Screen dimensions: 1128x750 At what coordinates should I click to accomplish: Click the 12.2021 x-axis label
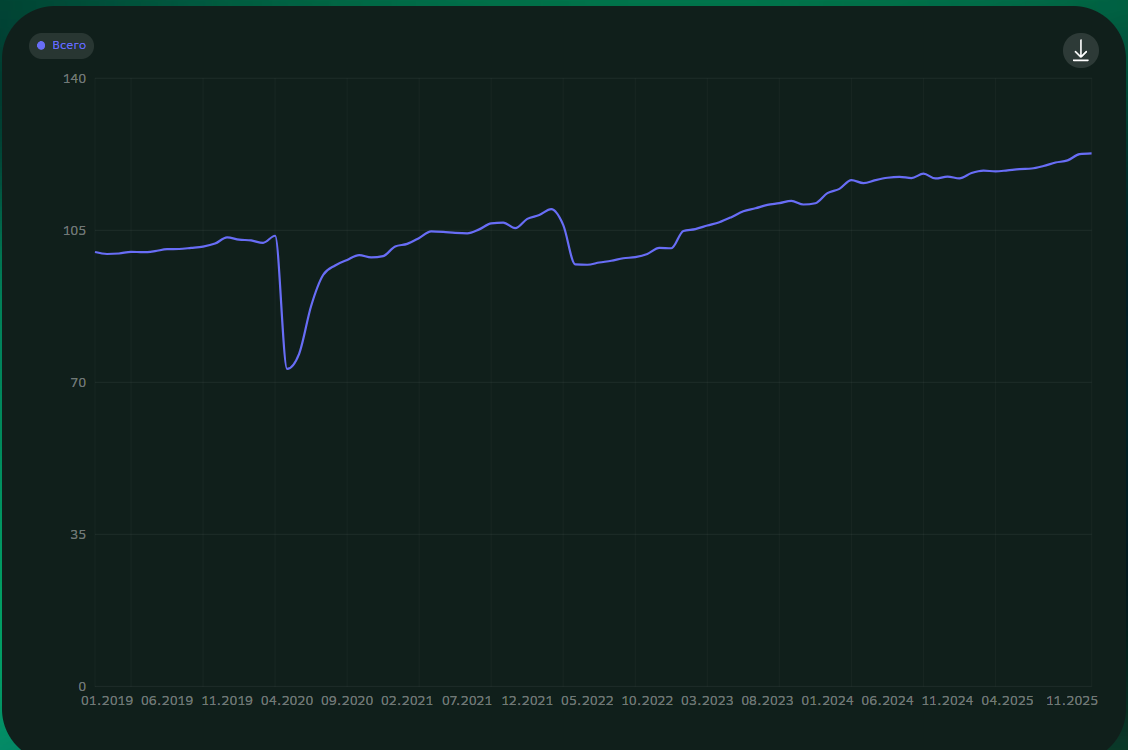(527, 700)
